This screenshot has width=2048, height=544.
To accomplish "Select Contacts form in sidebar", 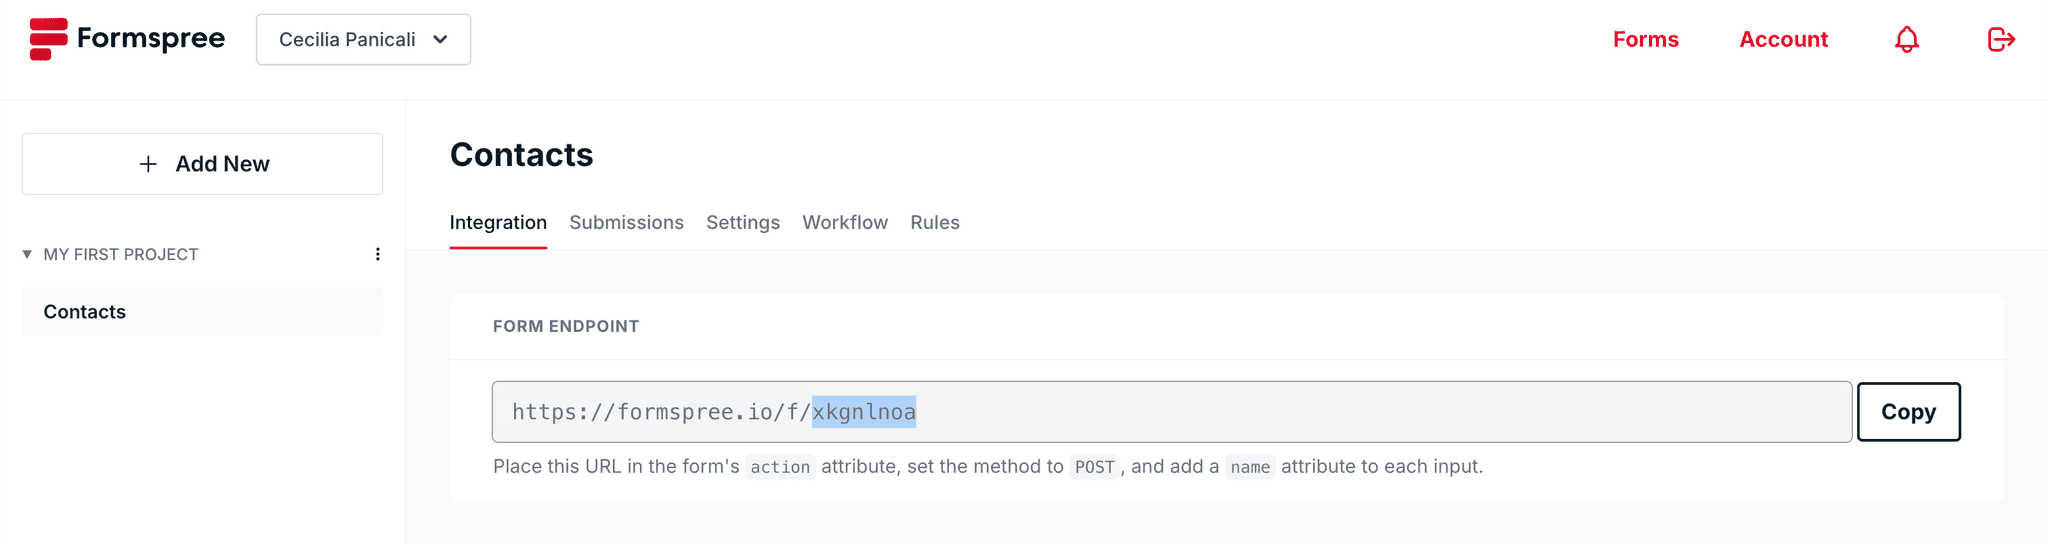I will pyautogui.click(x=202, y=311).
